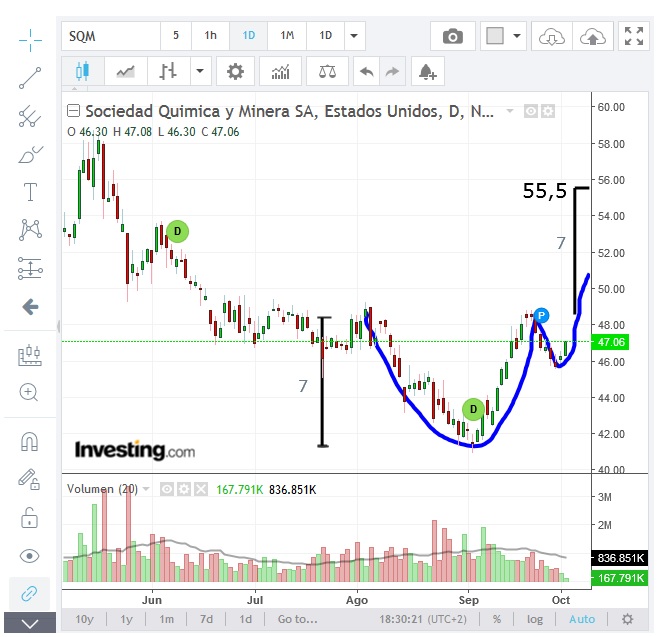The image size is (669, 637).
Task: Select area chart style
Action: pyautogui.click(x=125, y=71)
